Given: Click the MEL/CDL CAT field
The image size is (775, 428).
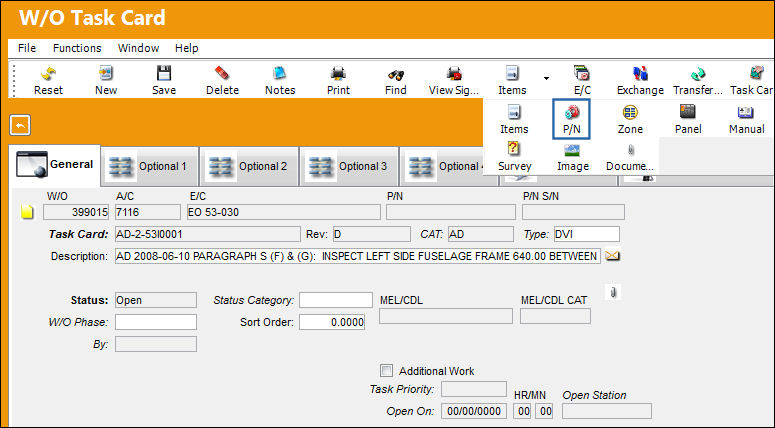Looking at the screenshot, I should pos(555,316).
